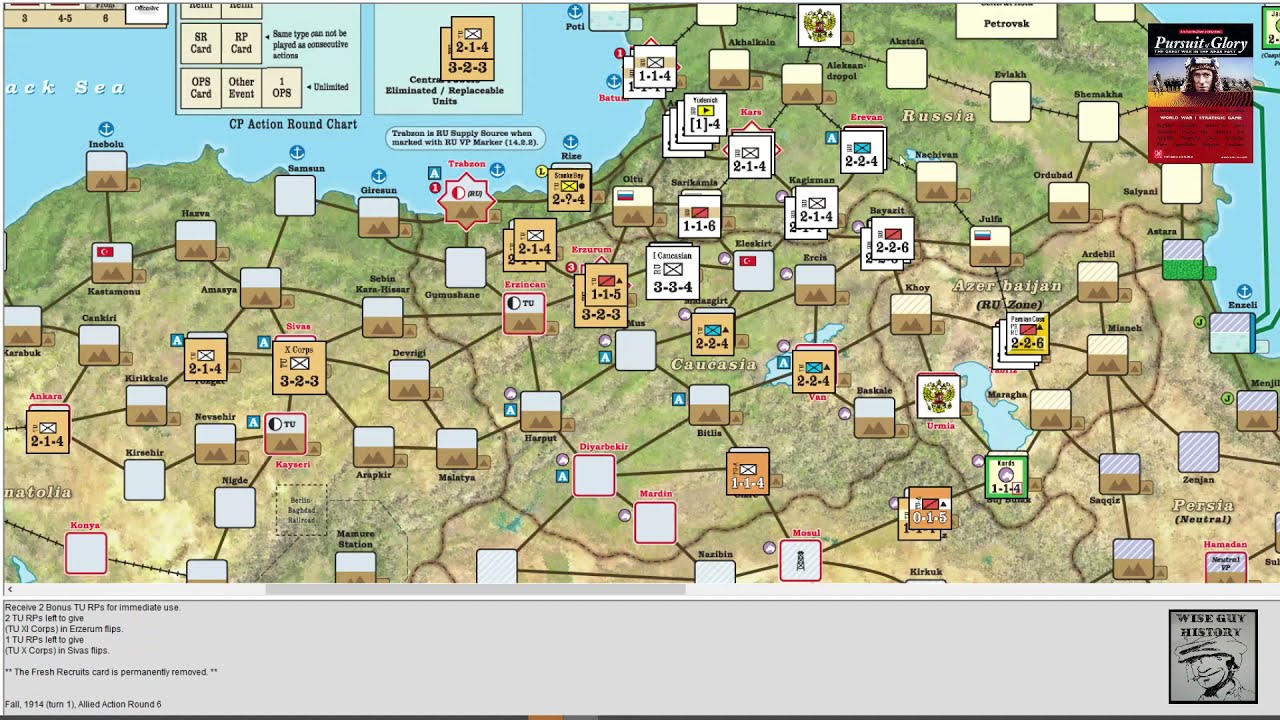
Task: Click the OPS Card box on the chart
Action: [201, 87]
